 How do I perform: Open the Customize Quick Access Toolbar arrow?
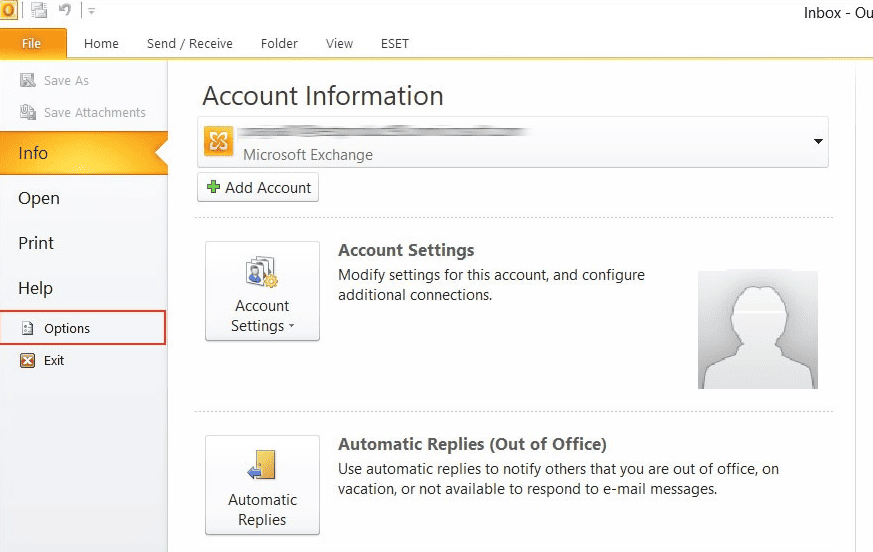91,12
